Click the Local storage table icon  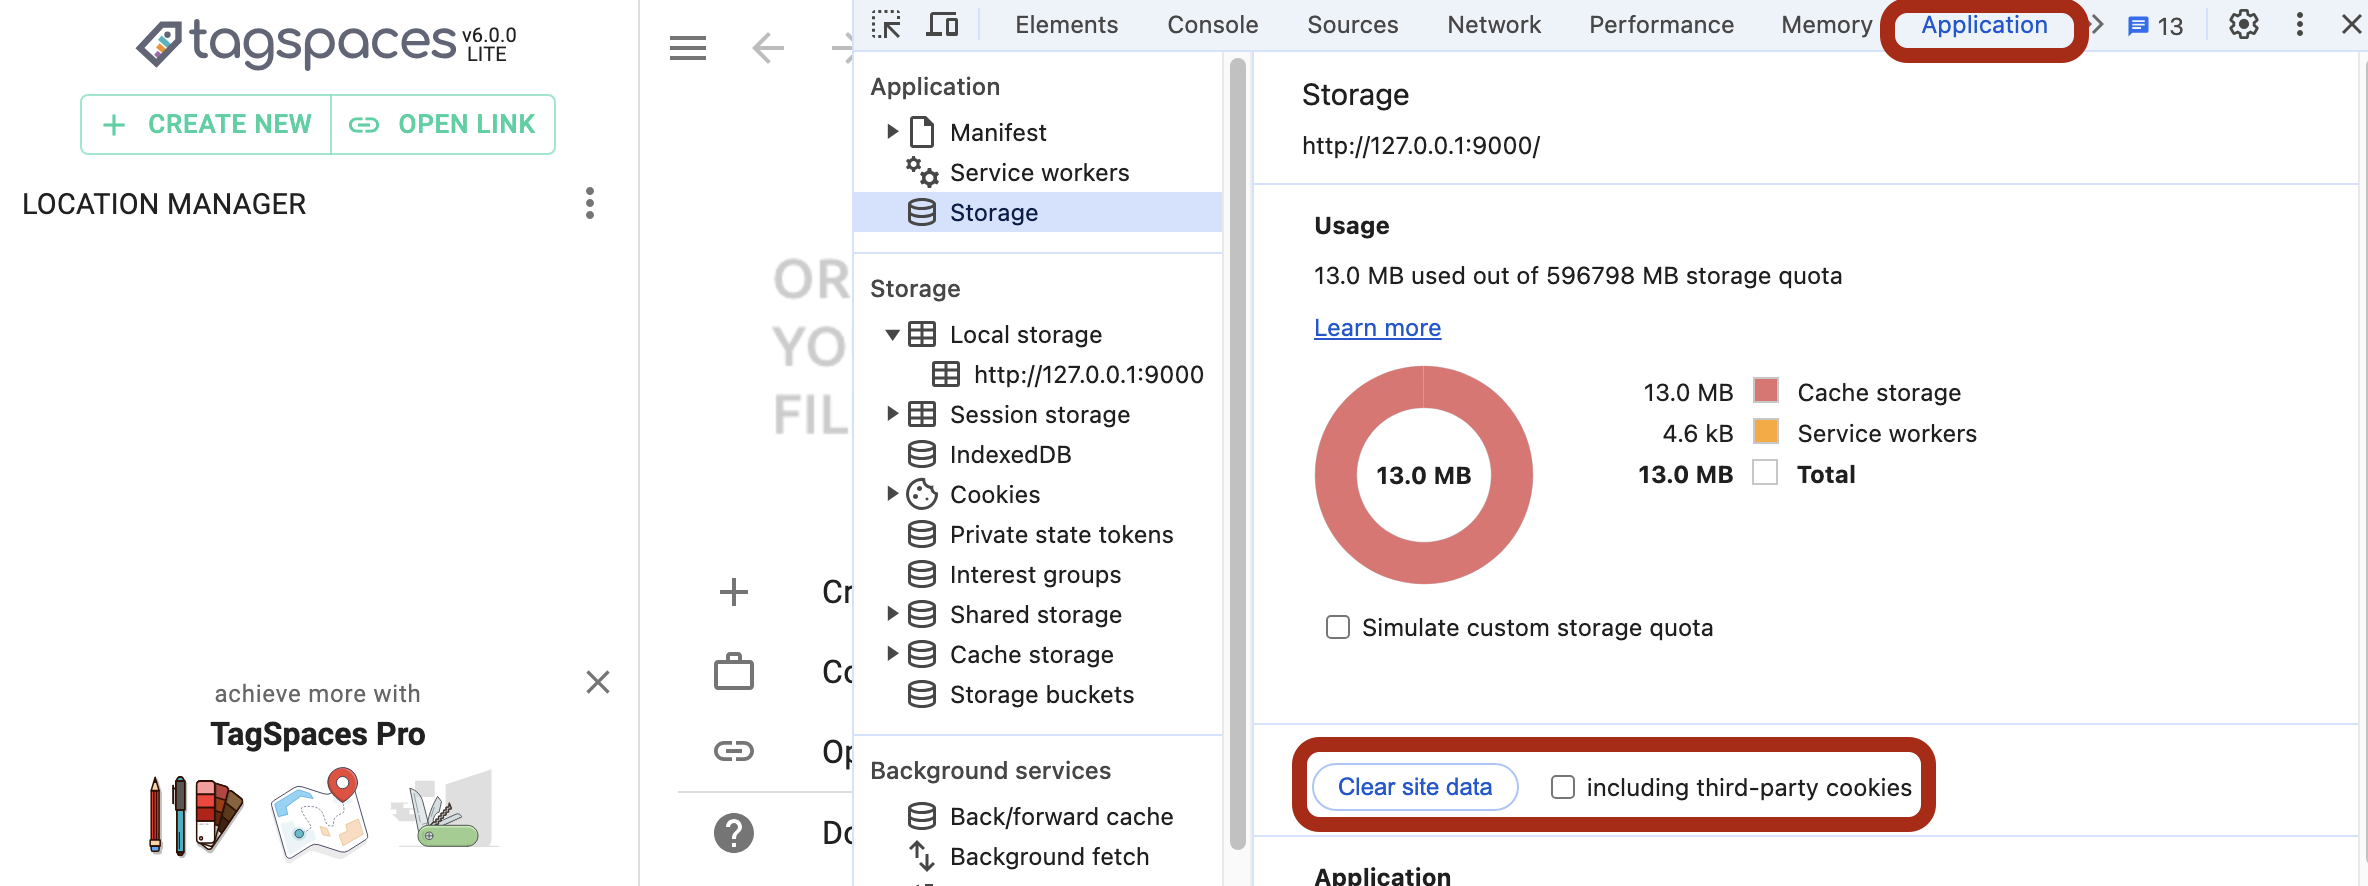922,334
